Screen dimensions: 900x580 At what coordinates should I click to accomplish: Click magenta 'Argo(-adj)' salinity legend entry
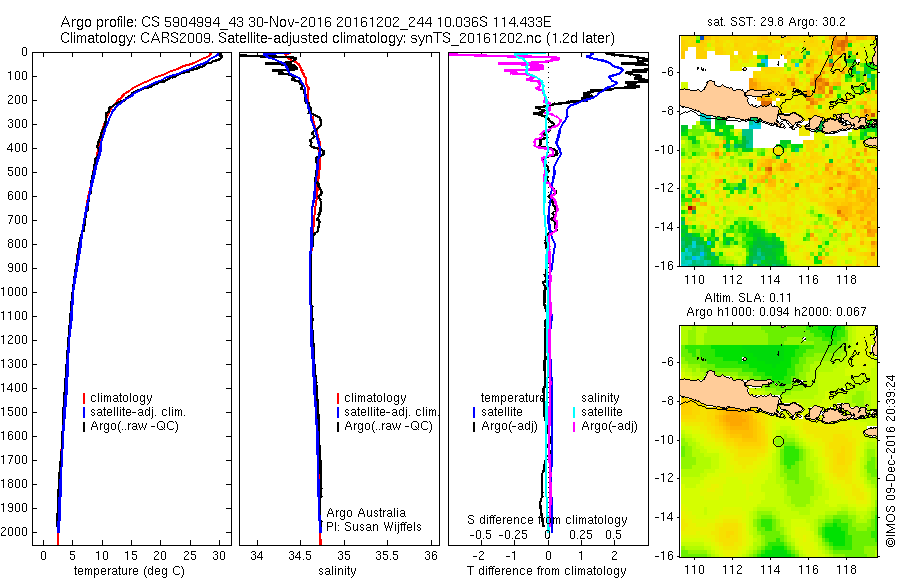pyautogui.click(x=605, y=426)
